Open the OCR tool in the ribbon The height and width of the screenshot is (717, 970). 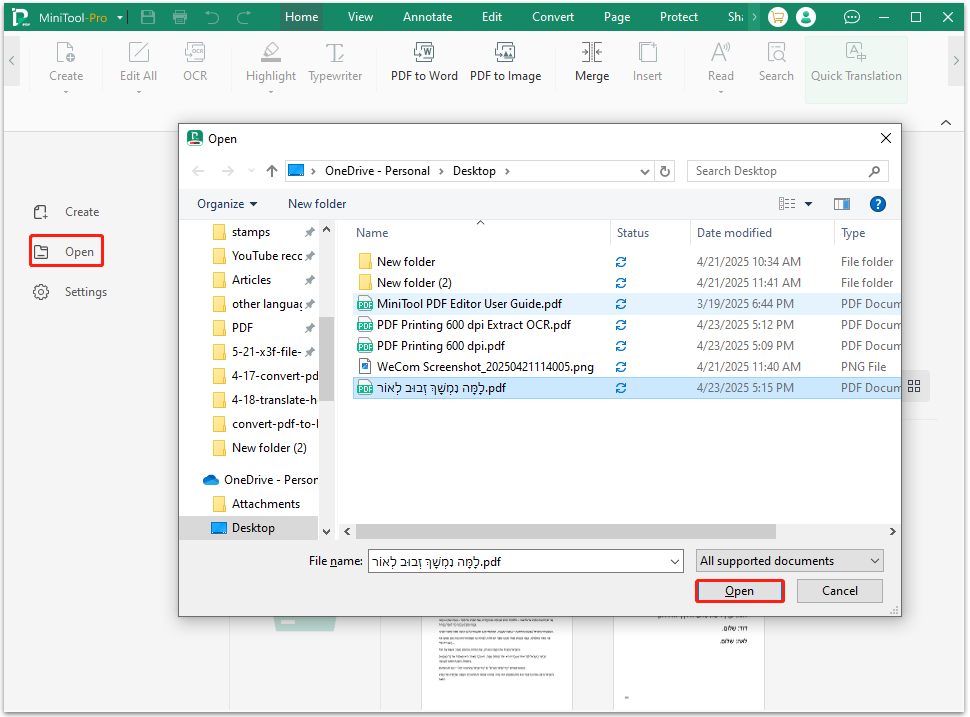[x=195, y=53]
